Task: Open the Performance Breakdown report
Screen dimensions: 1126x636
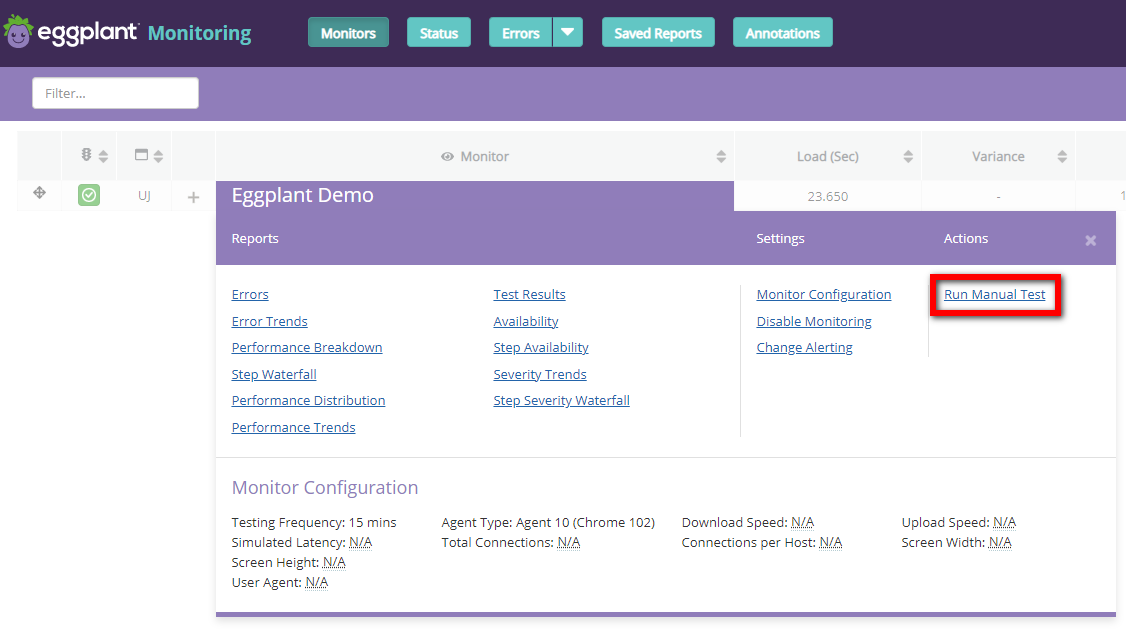Action: 307,347
